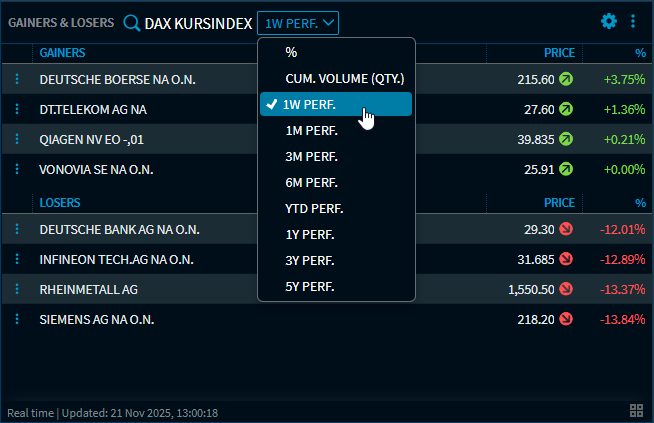Open the widget three-dot menu at top right
Screen dimensions: 654x423
(632, 21)
